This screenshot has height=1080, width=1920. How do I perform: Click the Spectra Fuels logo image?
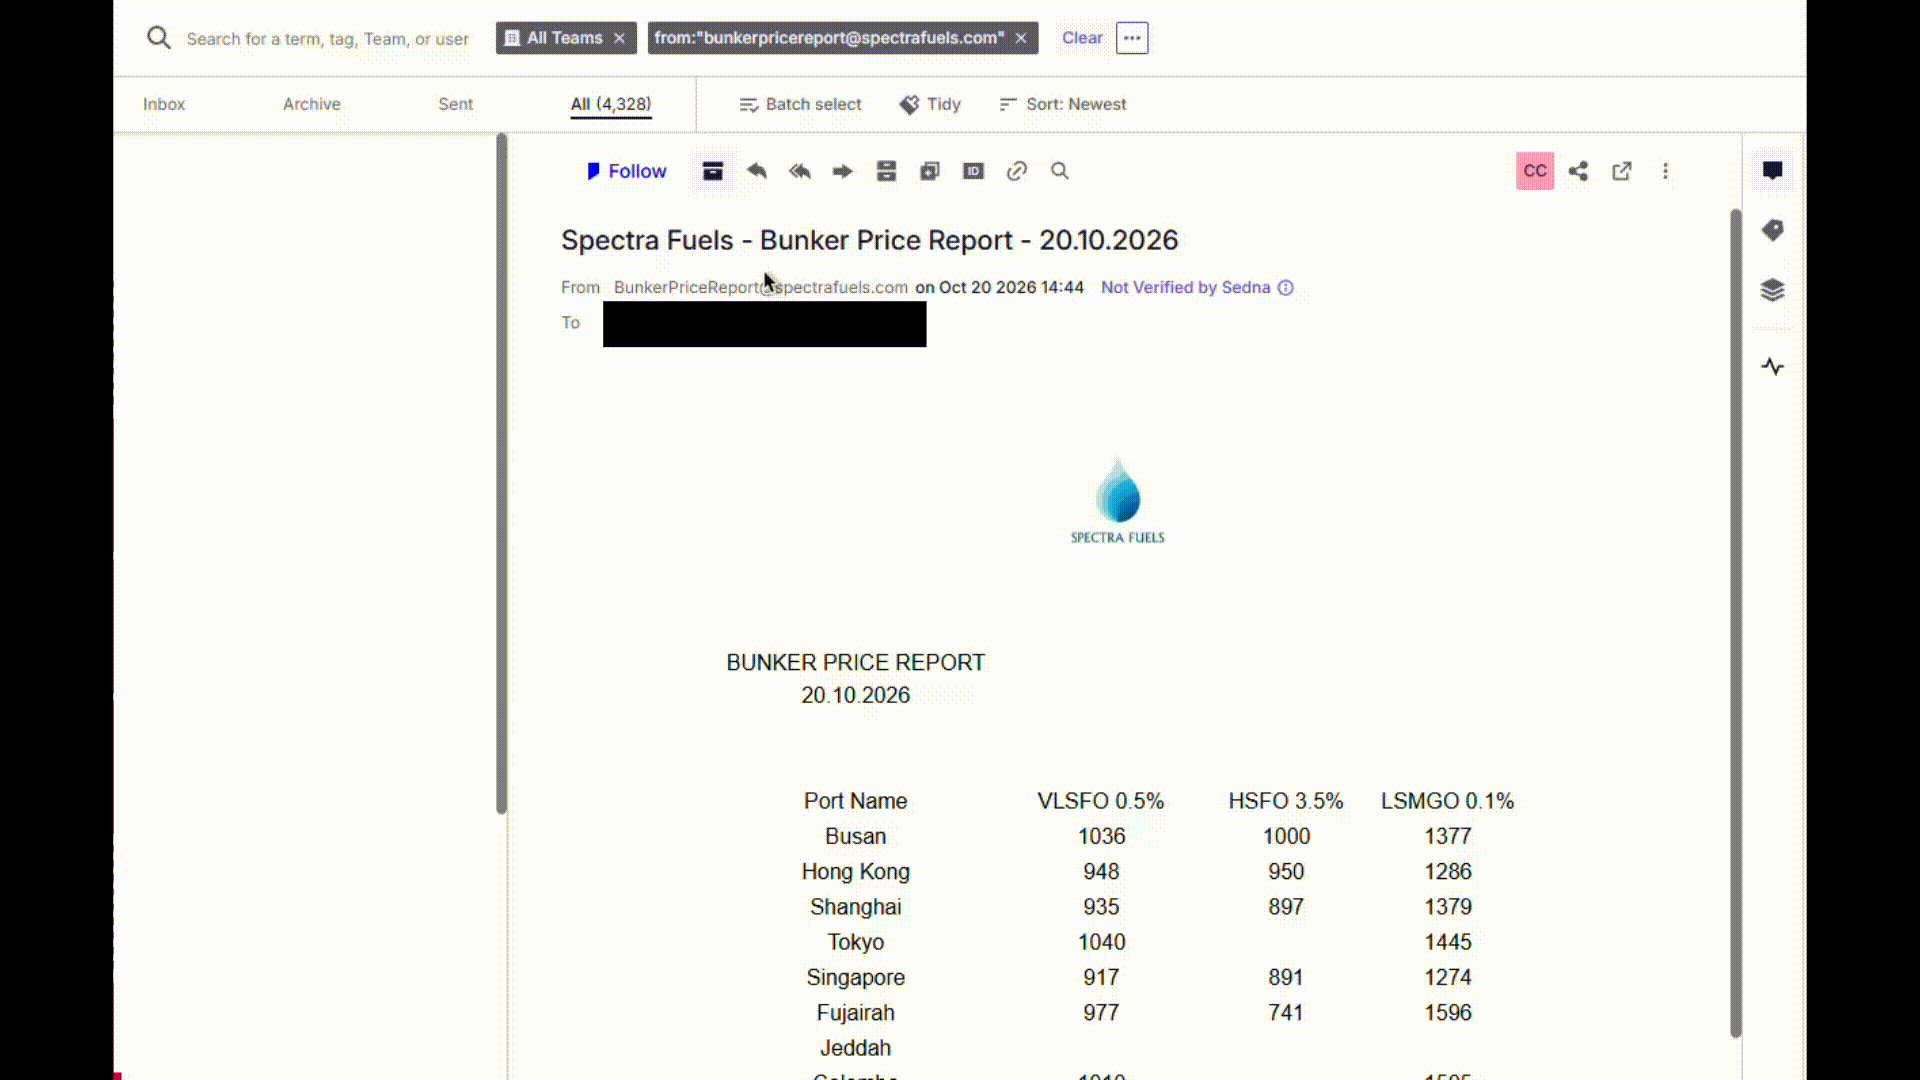(x=1118, y=500)
